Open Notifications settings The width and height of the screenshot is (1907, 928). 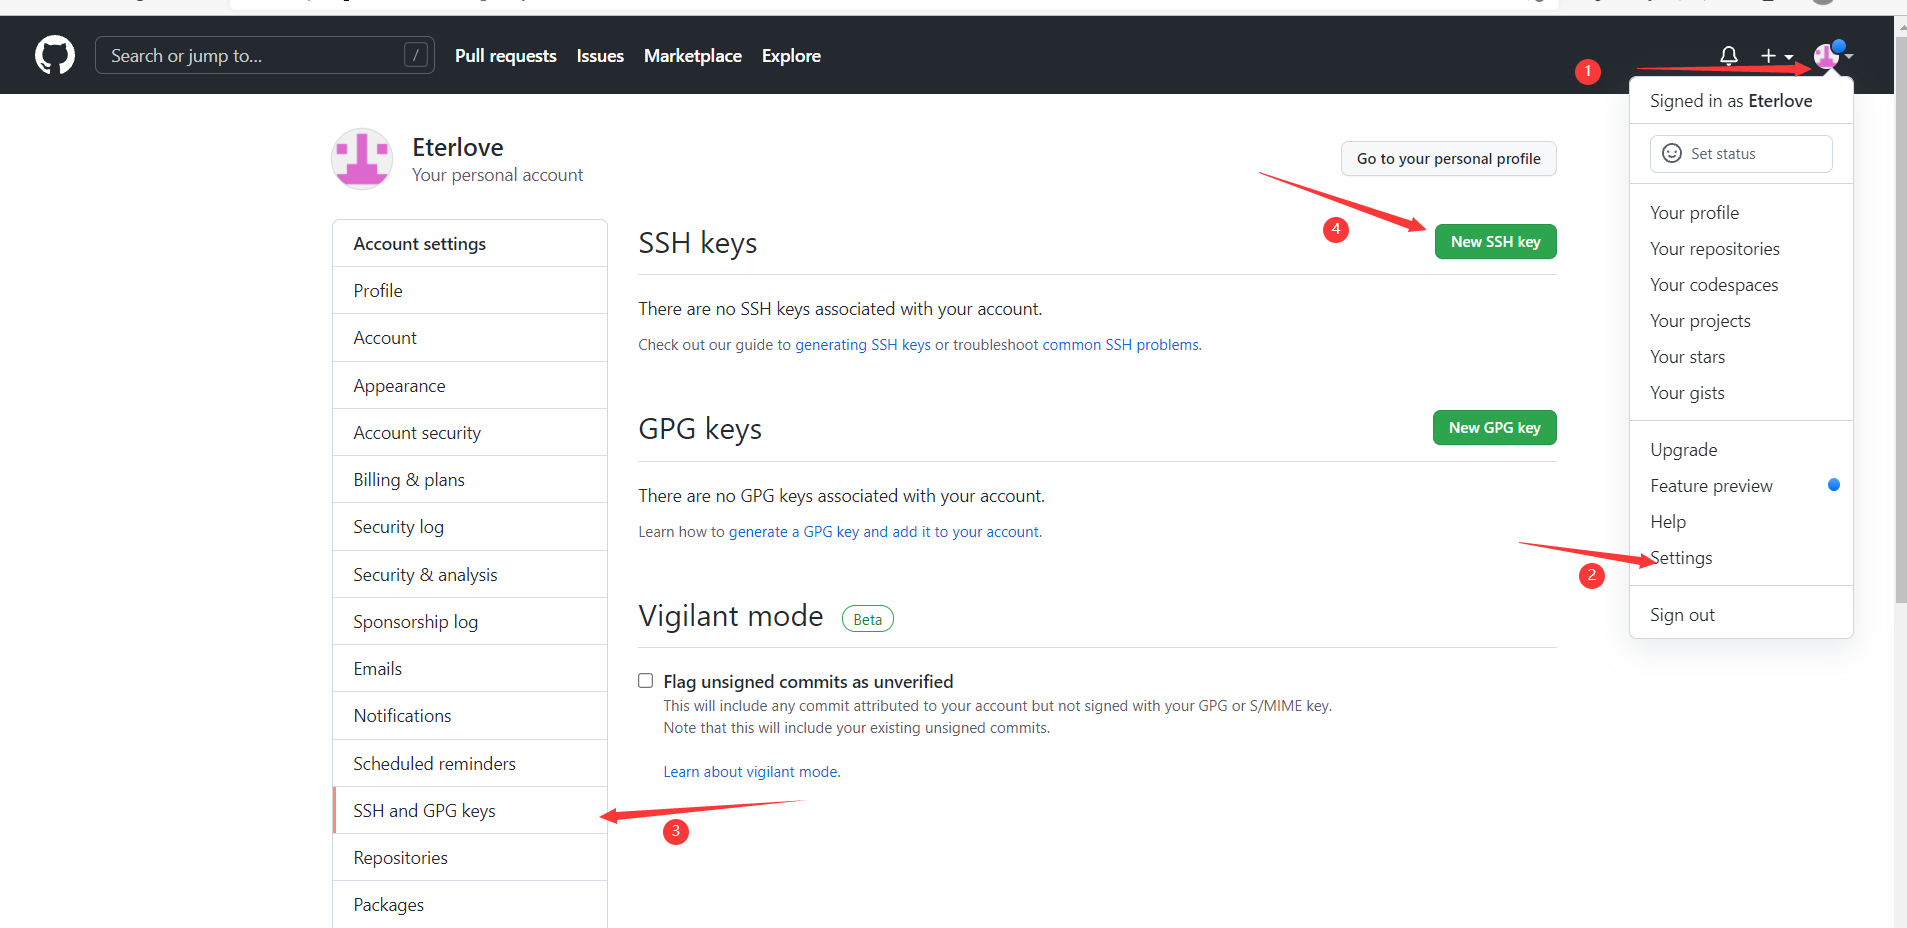[x=470, y=716]
